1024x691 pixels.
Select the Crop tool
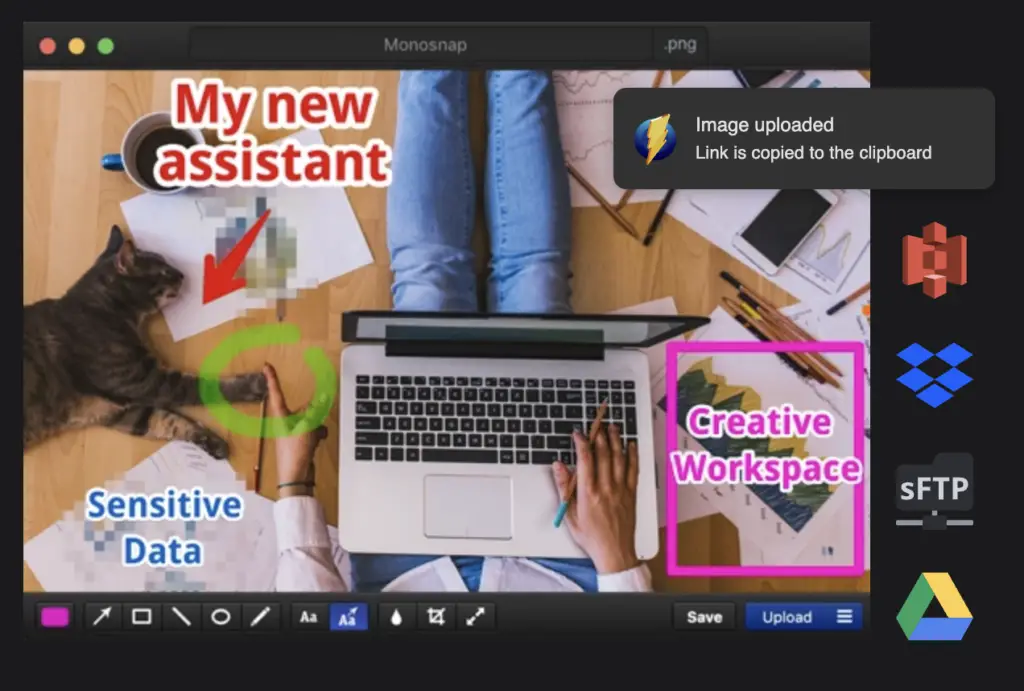pyautogui.click(x=436, y=617)
